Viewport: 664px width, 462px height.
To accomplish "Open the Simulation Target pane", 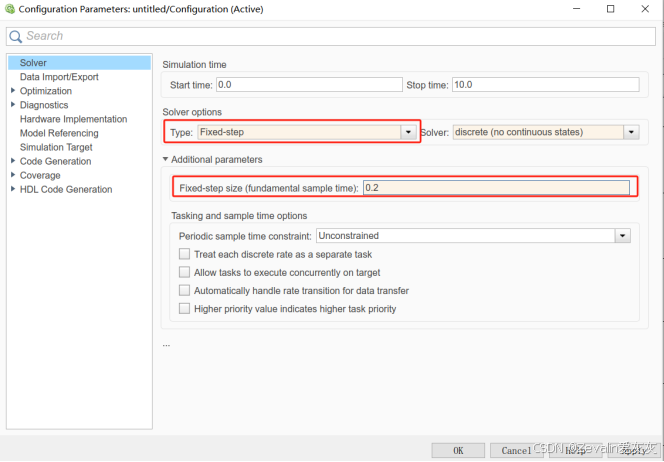I will [56, 147].
